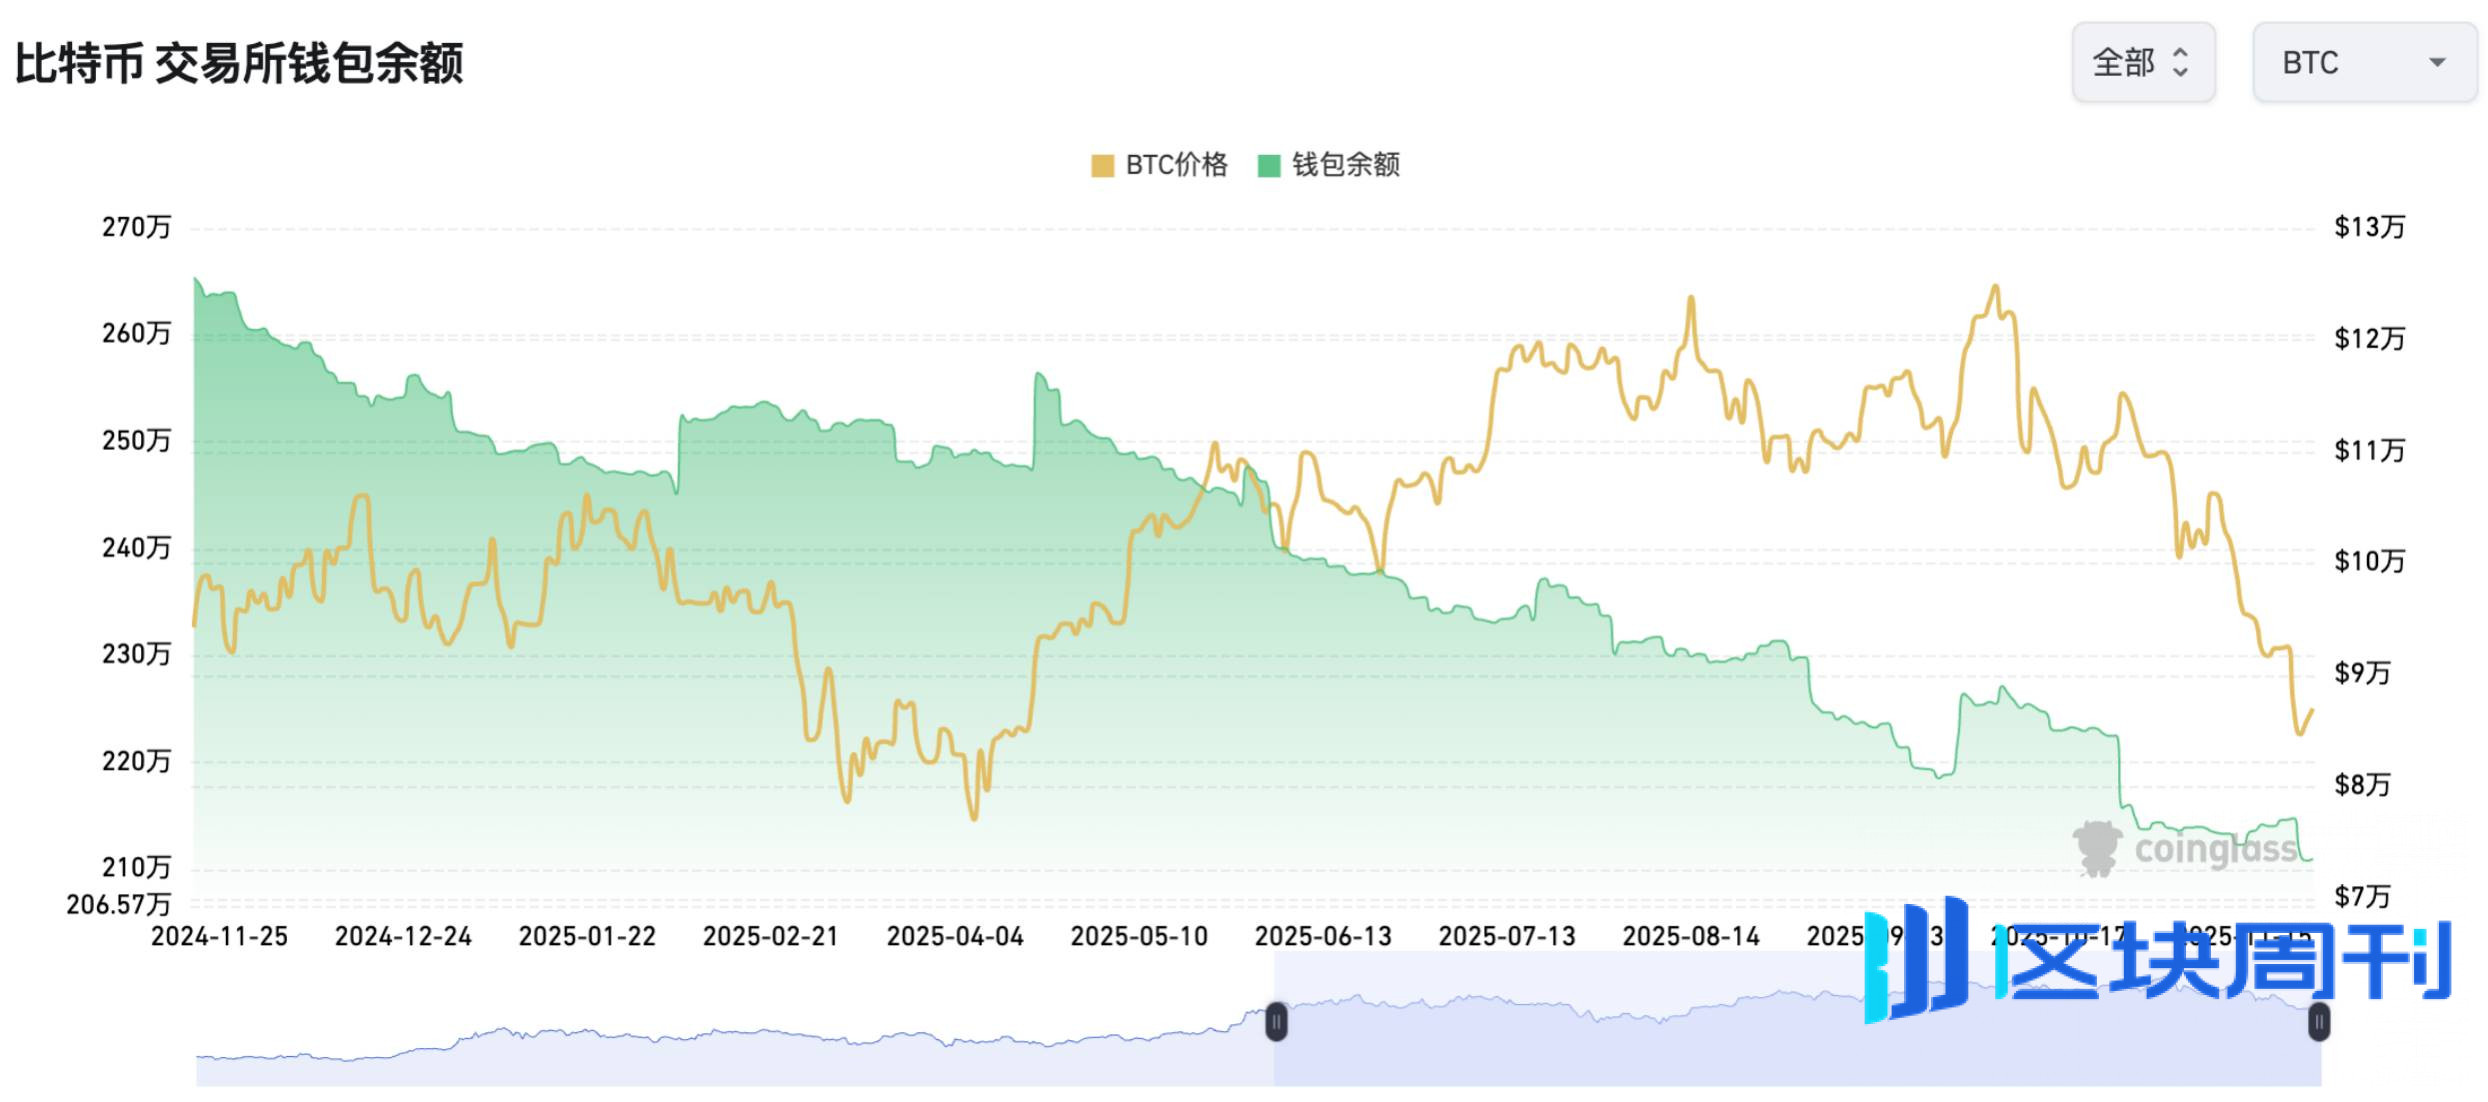
Task: Click the blue 区块周刊 logo icon
Action: pyautogui.click(x=1915, y=960)
